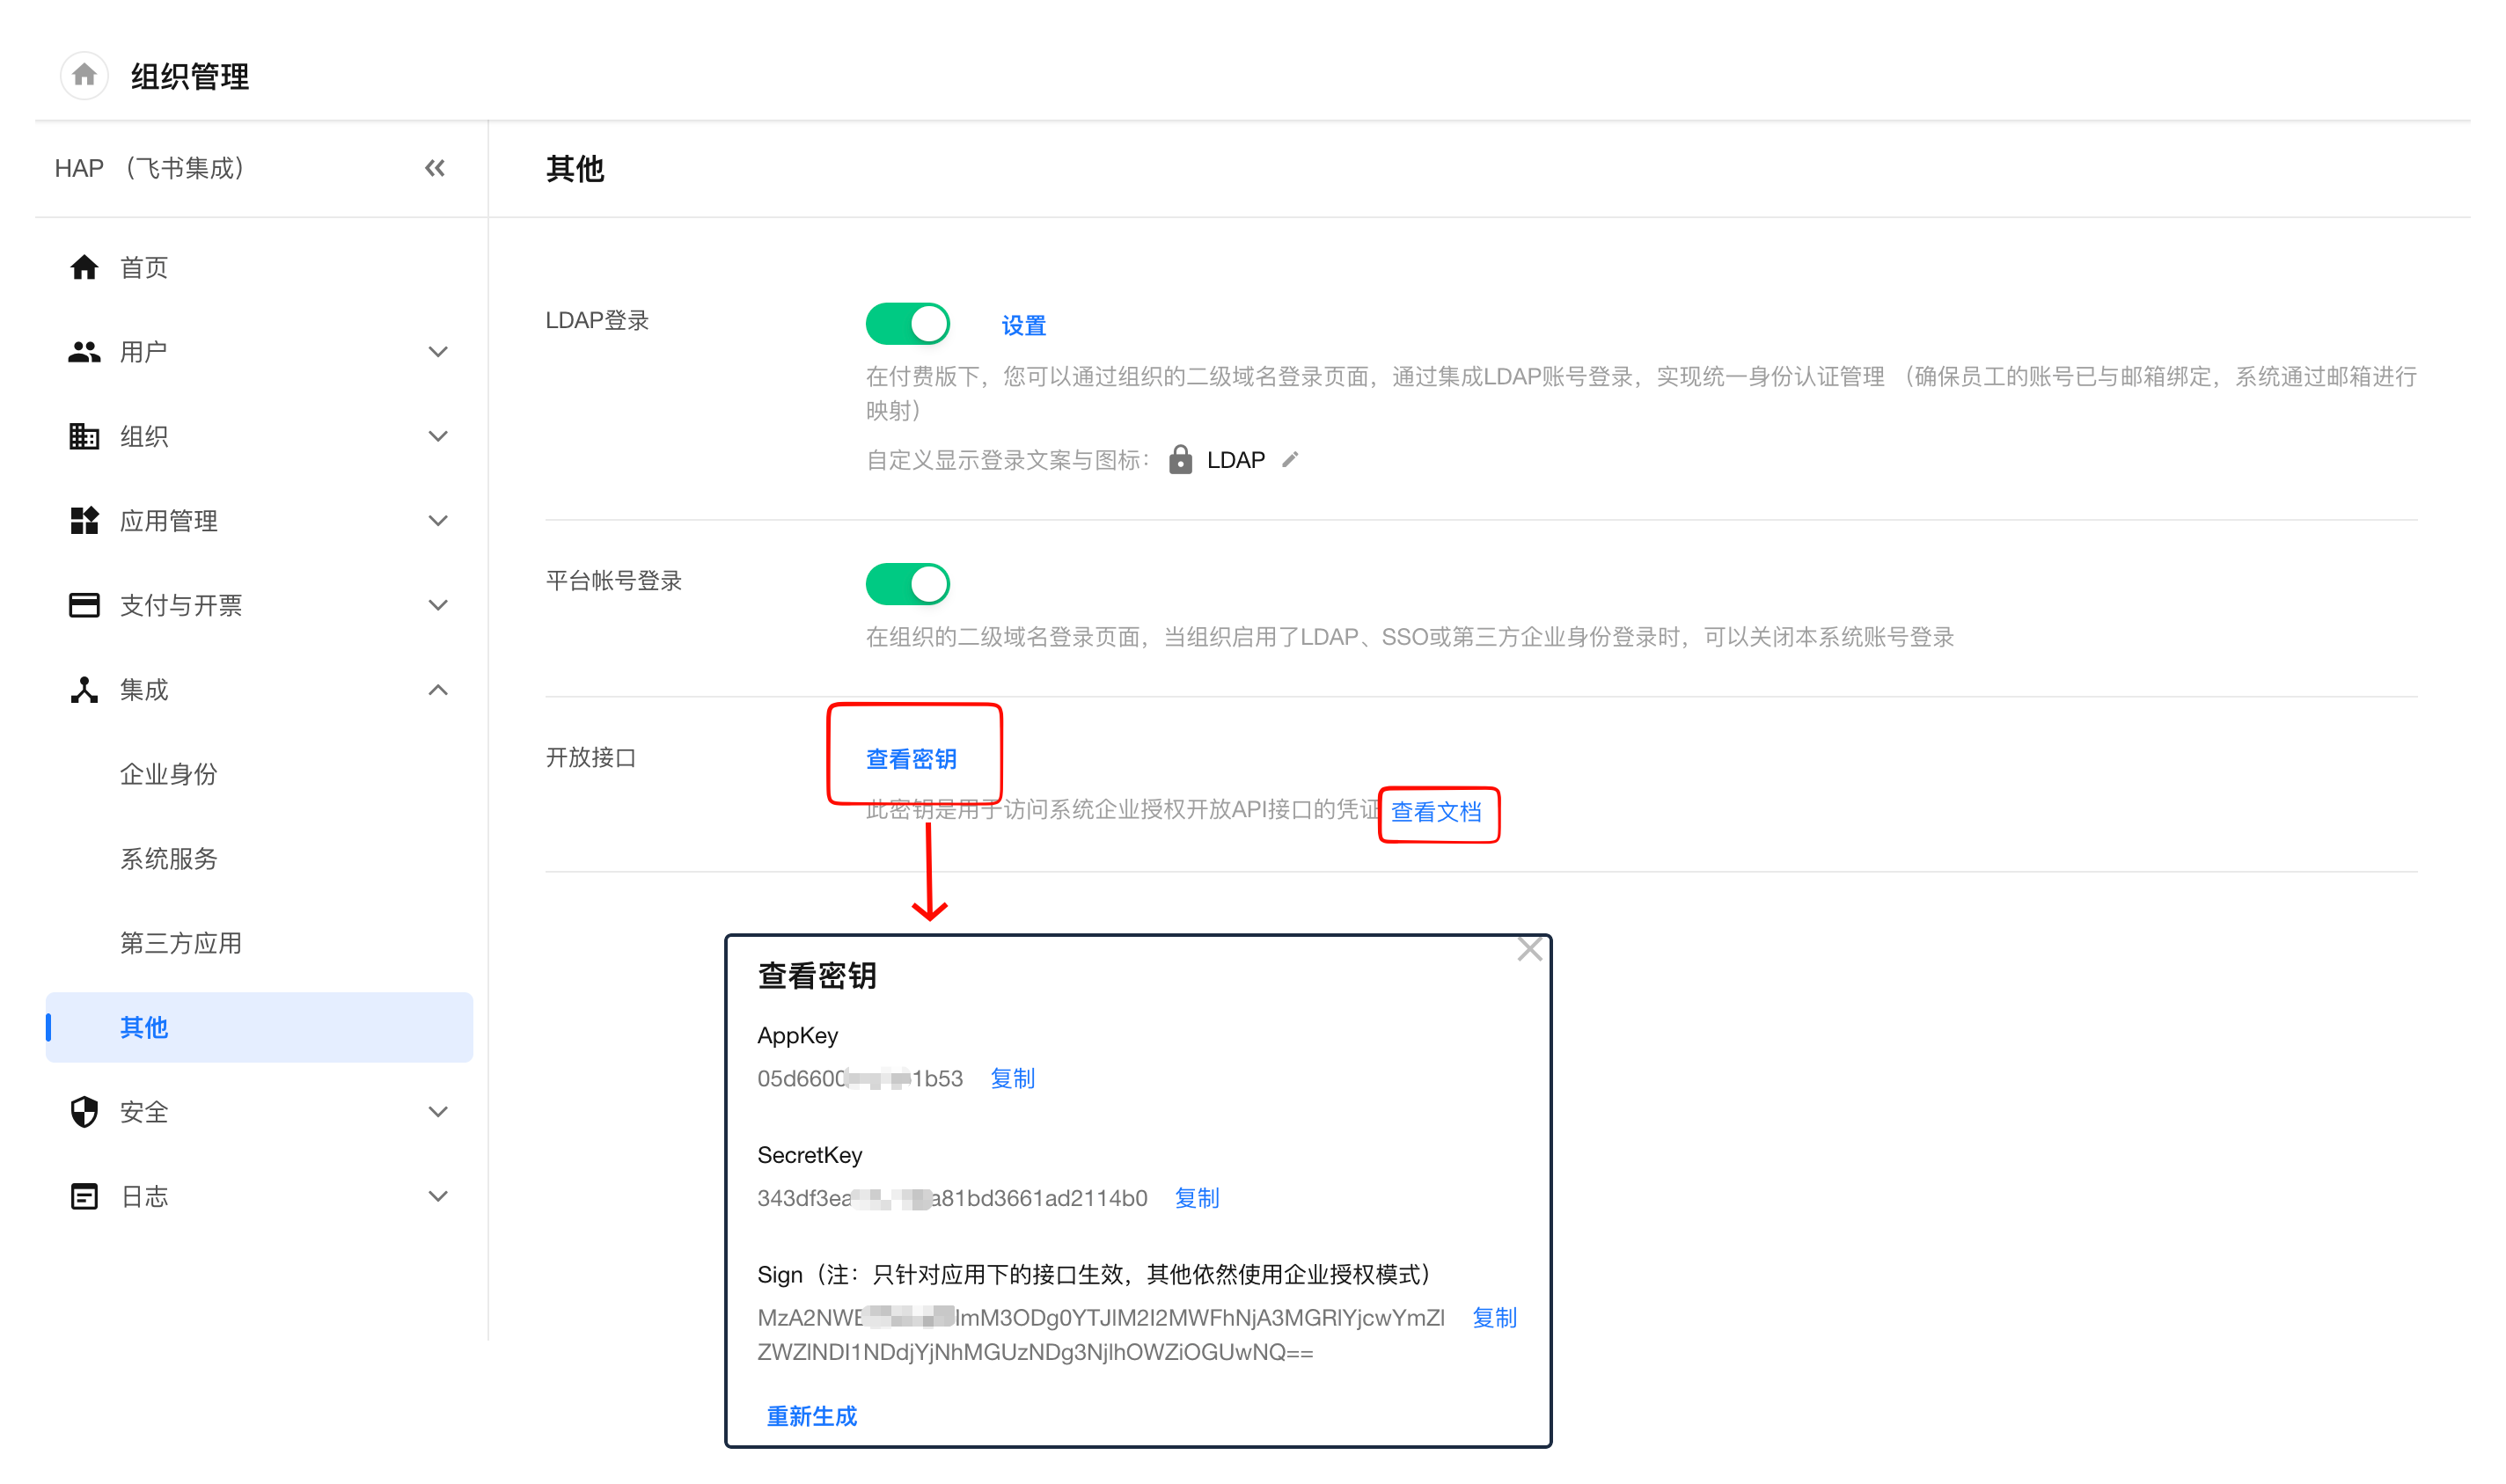Collapse the 集成 menu chevron
This screenshot has height=1484, width=2506.
point(438,689)
